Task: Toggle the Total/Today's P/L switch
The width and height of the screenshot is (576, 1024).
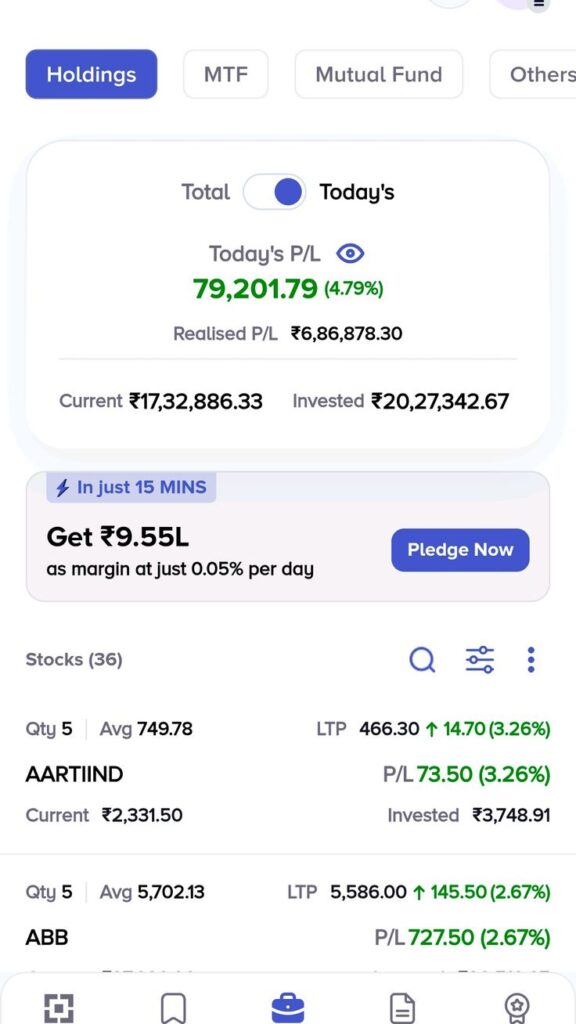Action: (274, 192)
